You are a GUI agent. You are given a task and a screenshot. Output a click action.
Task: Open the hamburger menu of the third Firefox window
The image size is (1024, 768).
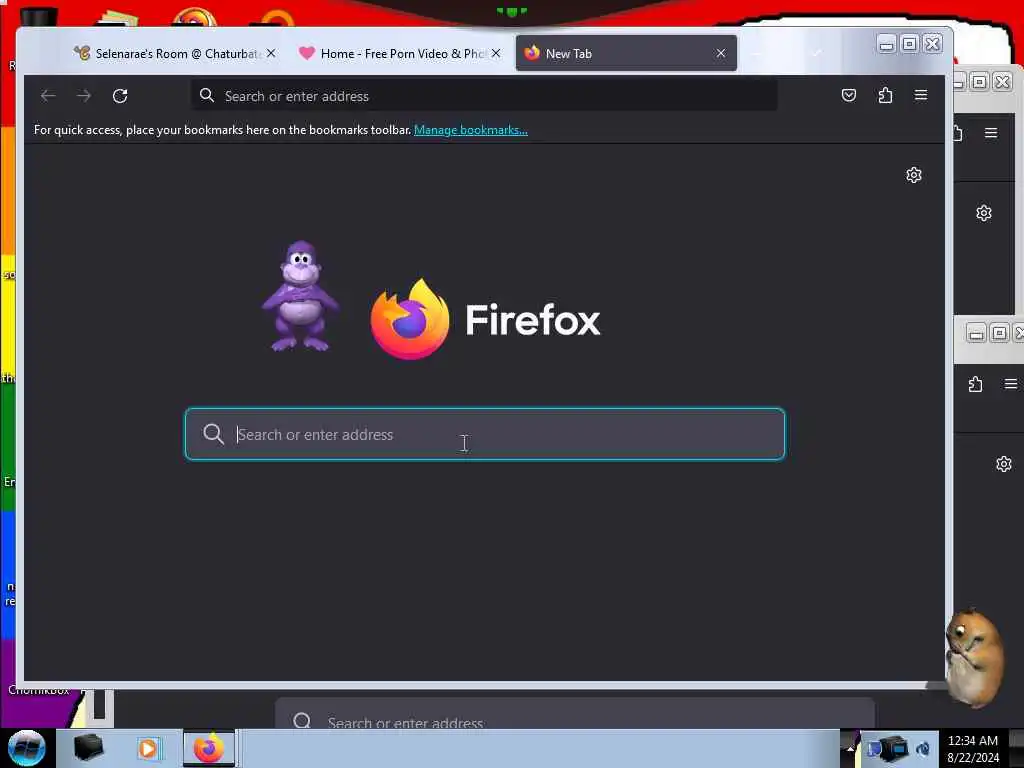tap(1012, 384)
